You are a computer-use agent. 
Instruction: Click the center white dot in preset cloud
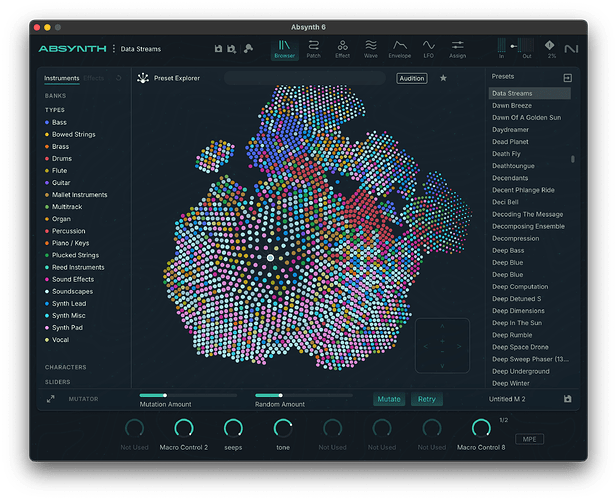[x=270, y=258]
